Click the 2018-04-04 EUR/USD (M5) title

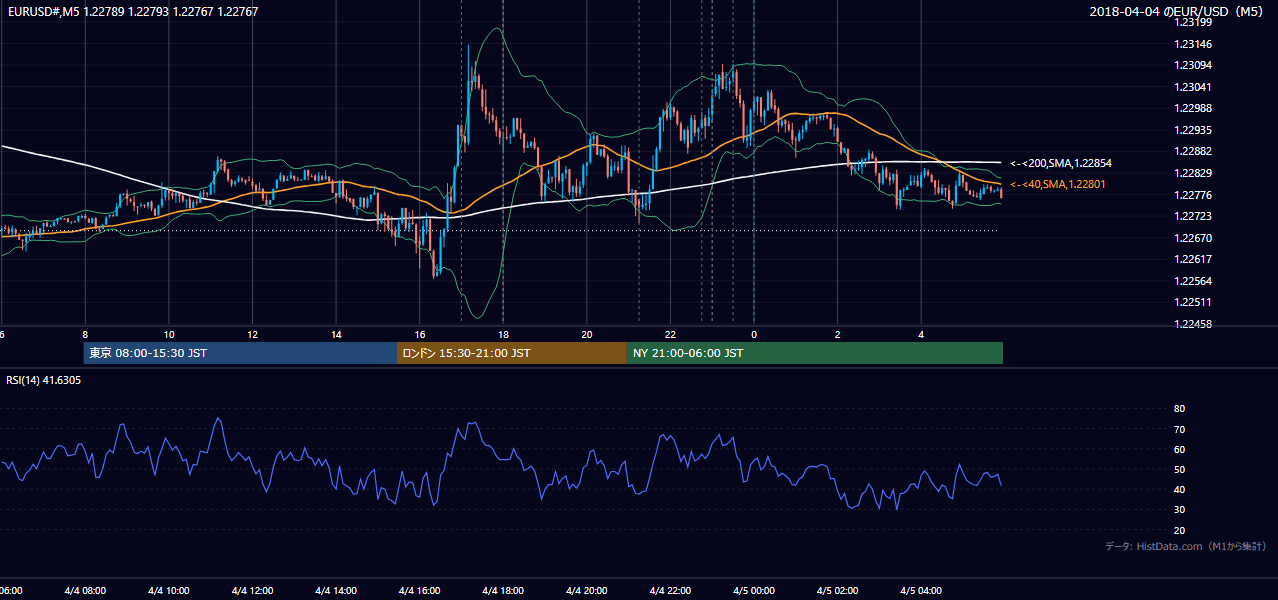1178,12
